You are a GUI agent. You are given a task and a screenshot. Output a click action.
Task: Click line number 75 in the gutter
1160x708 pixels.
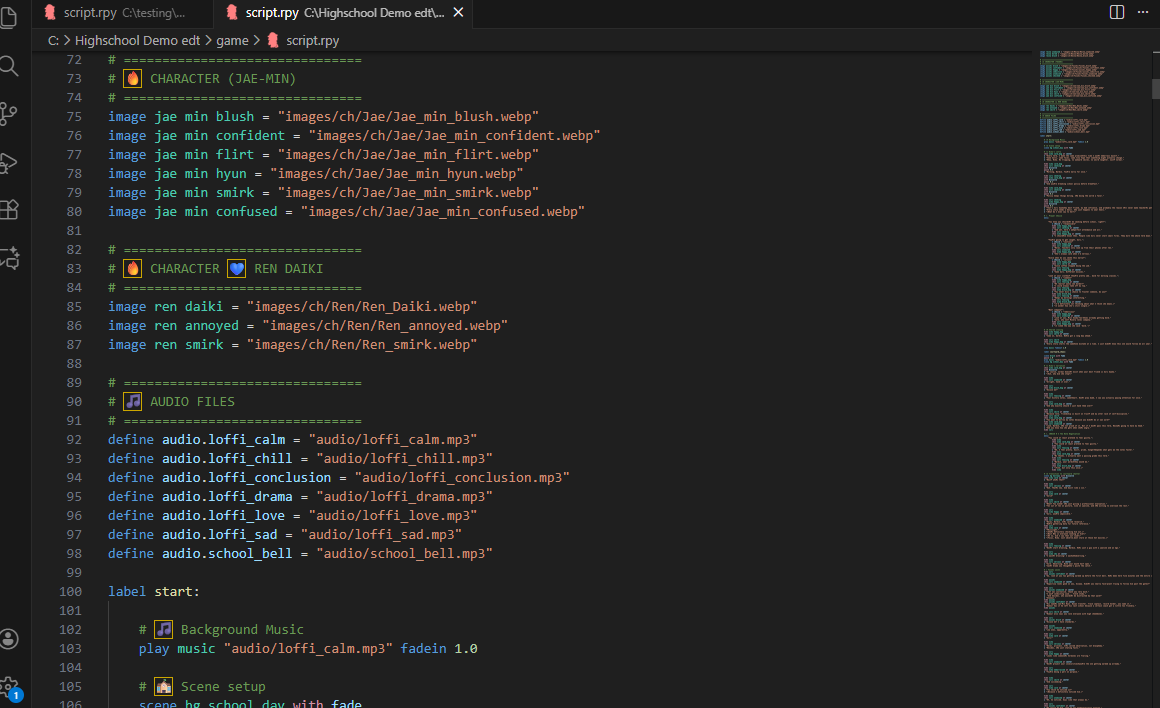click(x=74, y=117)
